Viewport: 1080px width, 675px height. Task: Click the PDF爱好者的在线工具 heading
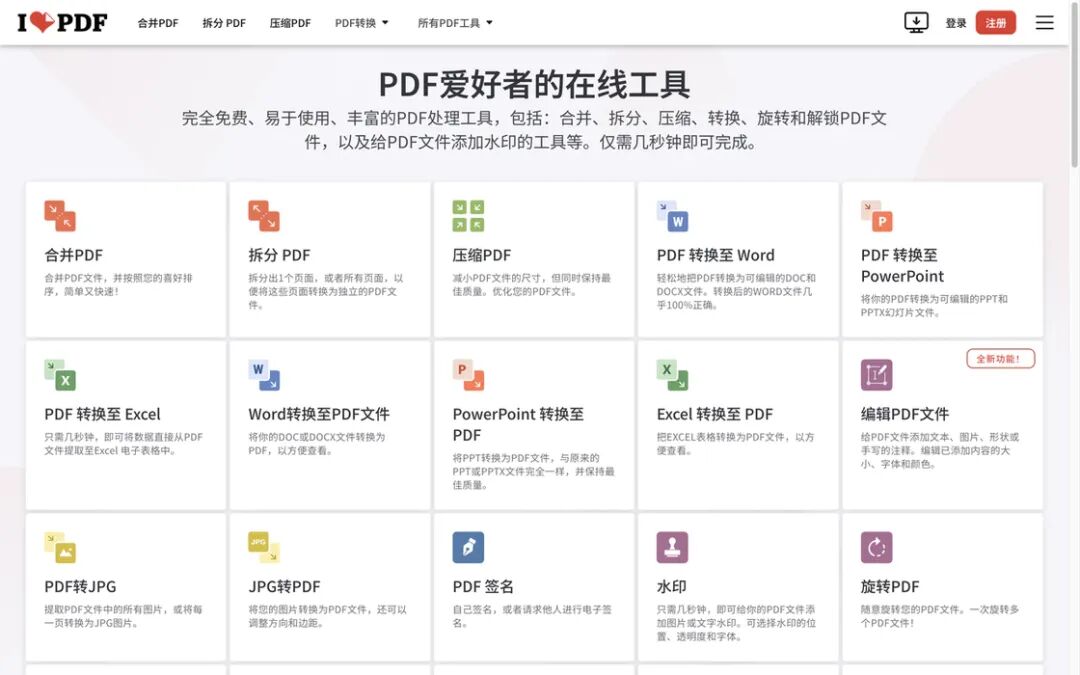click(x=534, y=84)
